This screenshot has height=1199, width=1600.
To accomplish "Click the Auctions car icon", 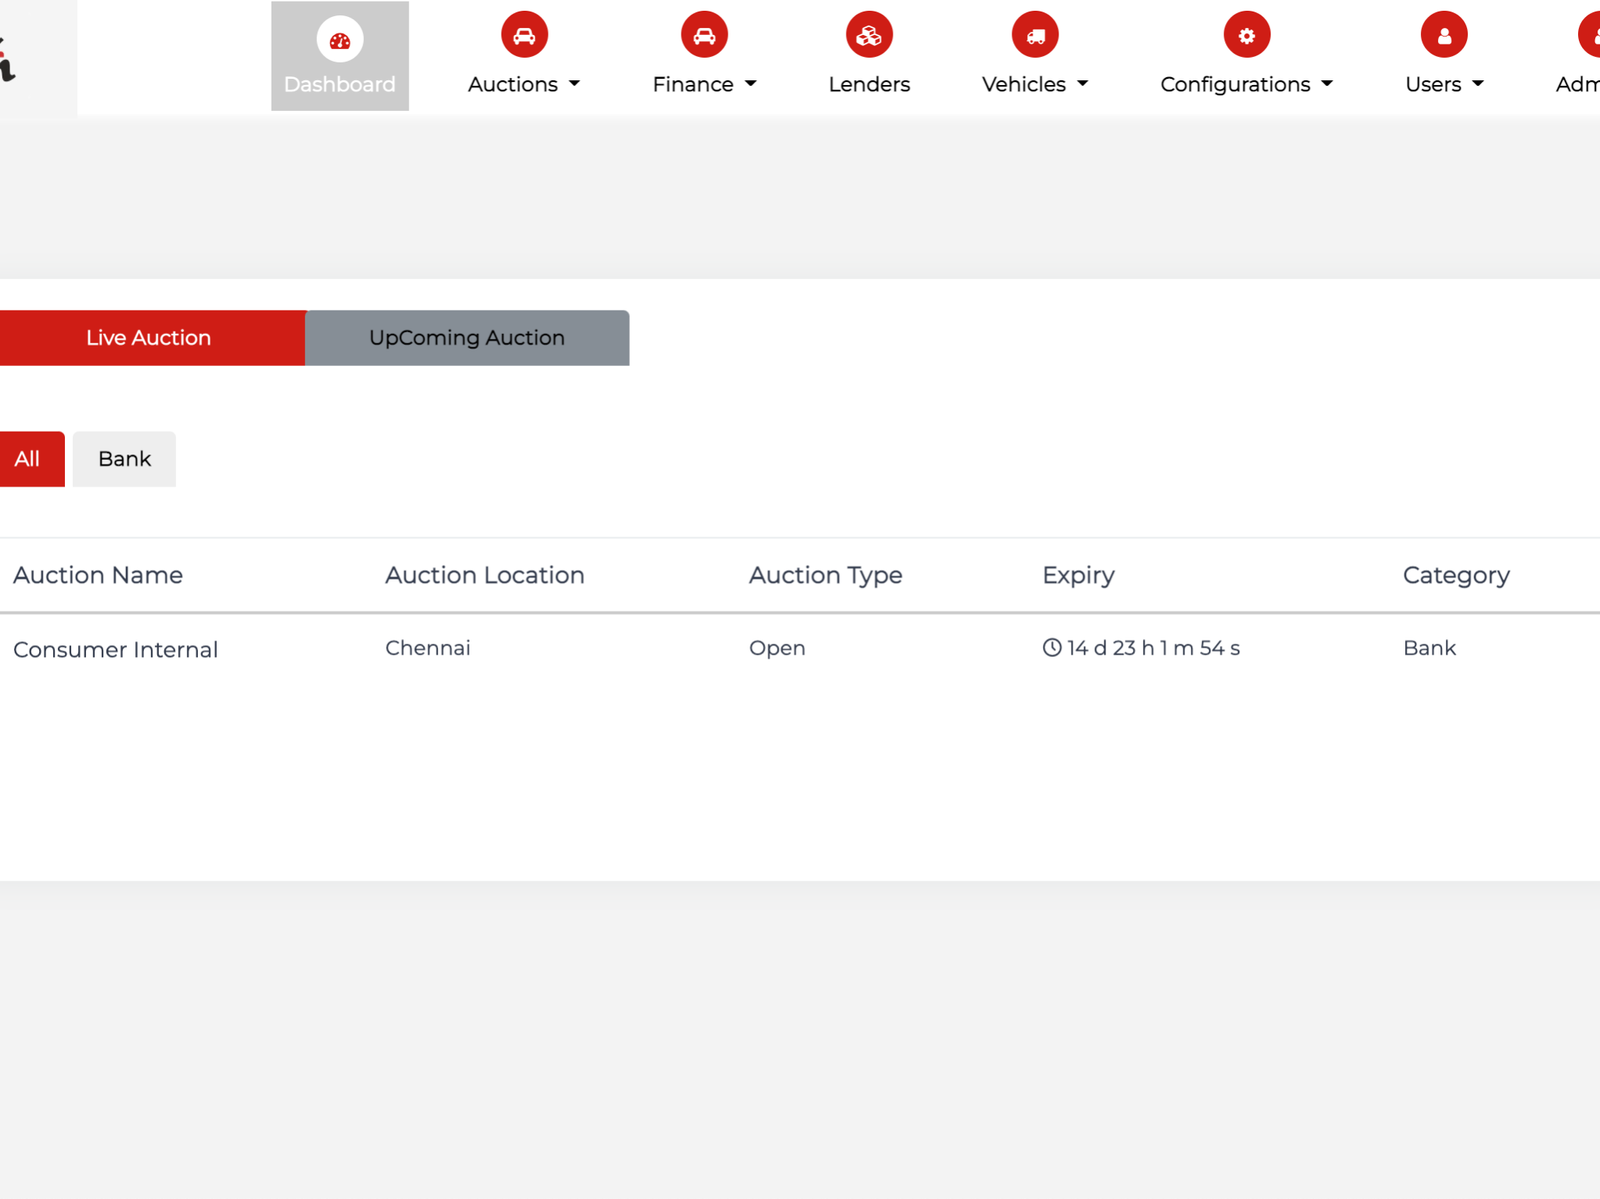I will pyautogui.click(x=524, y=35).
